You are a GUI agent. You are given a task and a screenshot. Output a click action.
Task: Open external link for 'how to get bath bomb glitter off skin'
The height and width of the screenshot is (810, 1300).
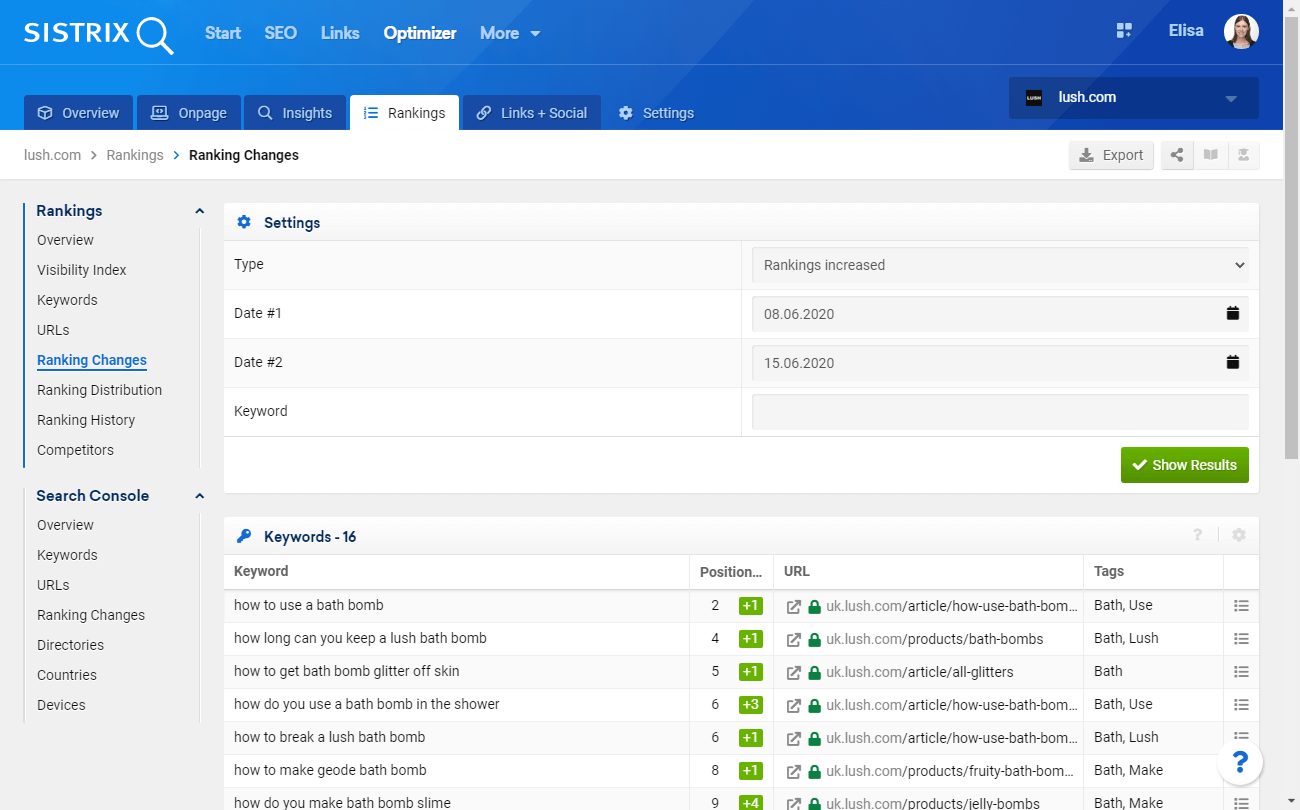coord(794,672)
